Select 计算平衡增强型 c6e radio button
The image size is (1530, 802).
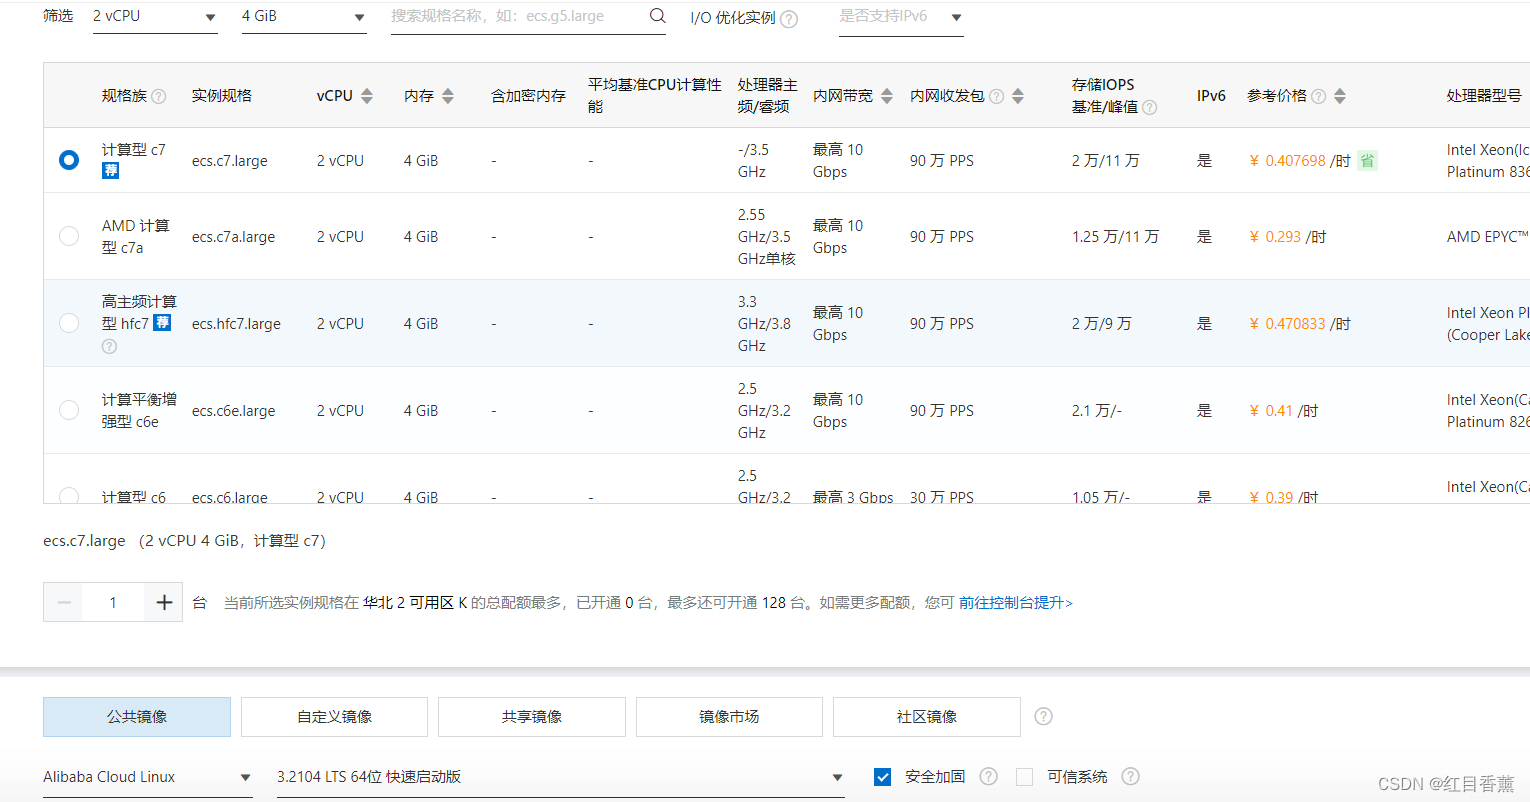coord(69,410)
